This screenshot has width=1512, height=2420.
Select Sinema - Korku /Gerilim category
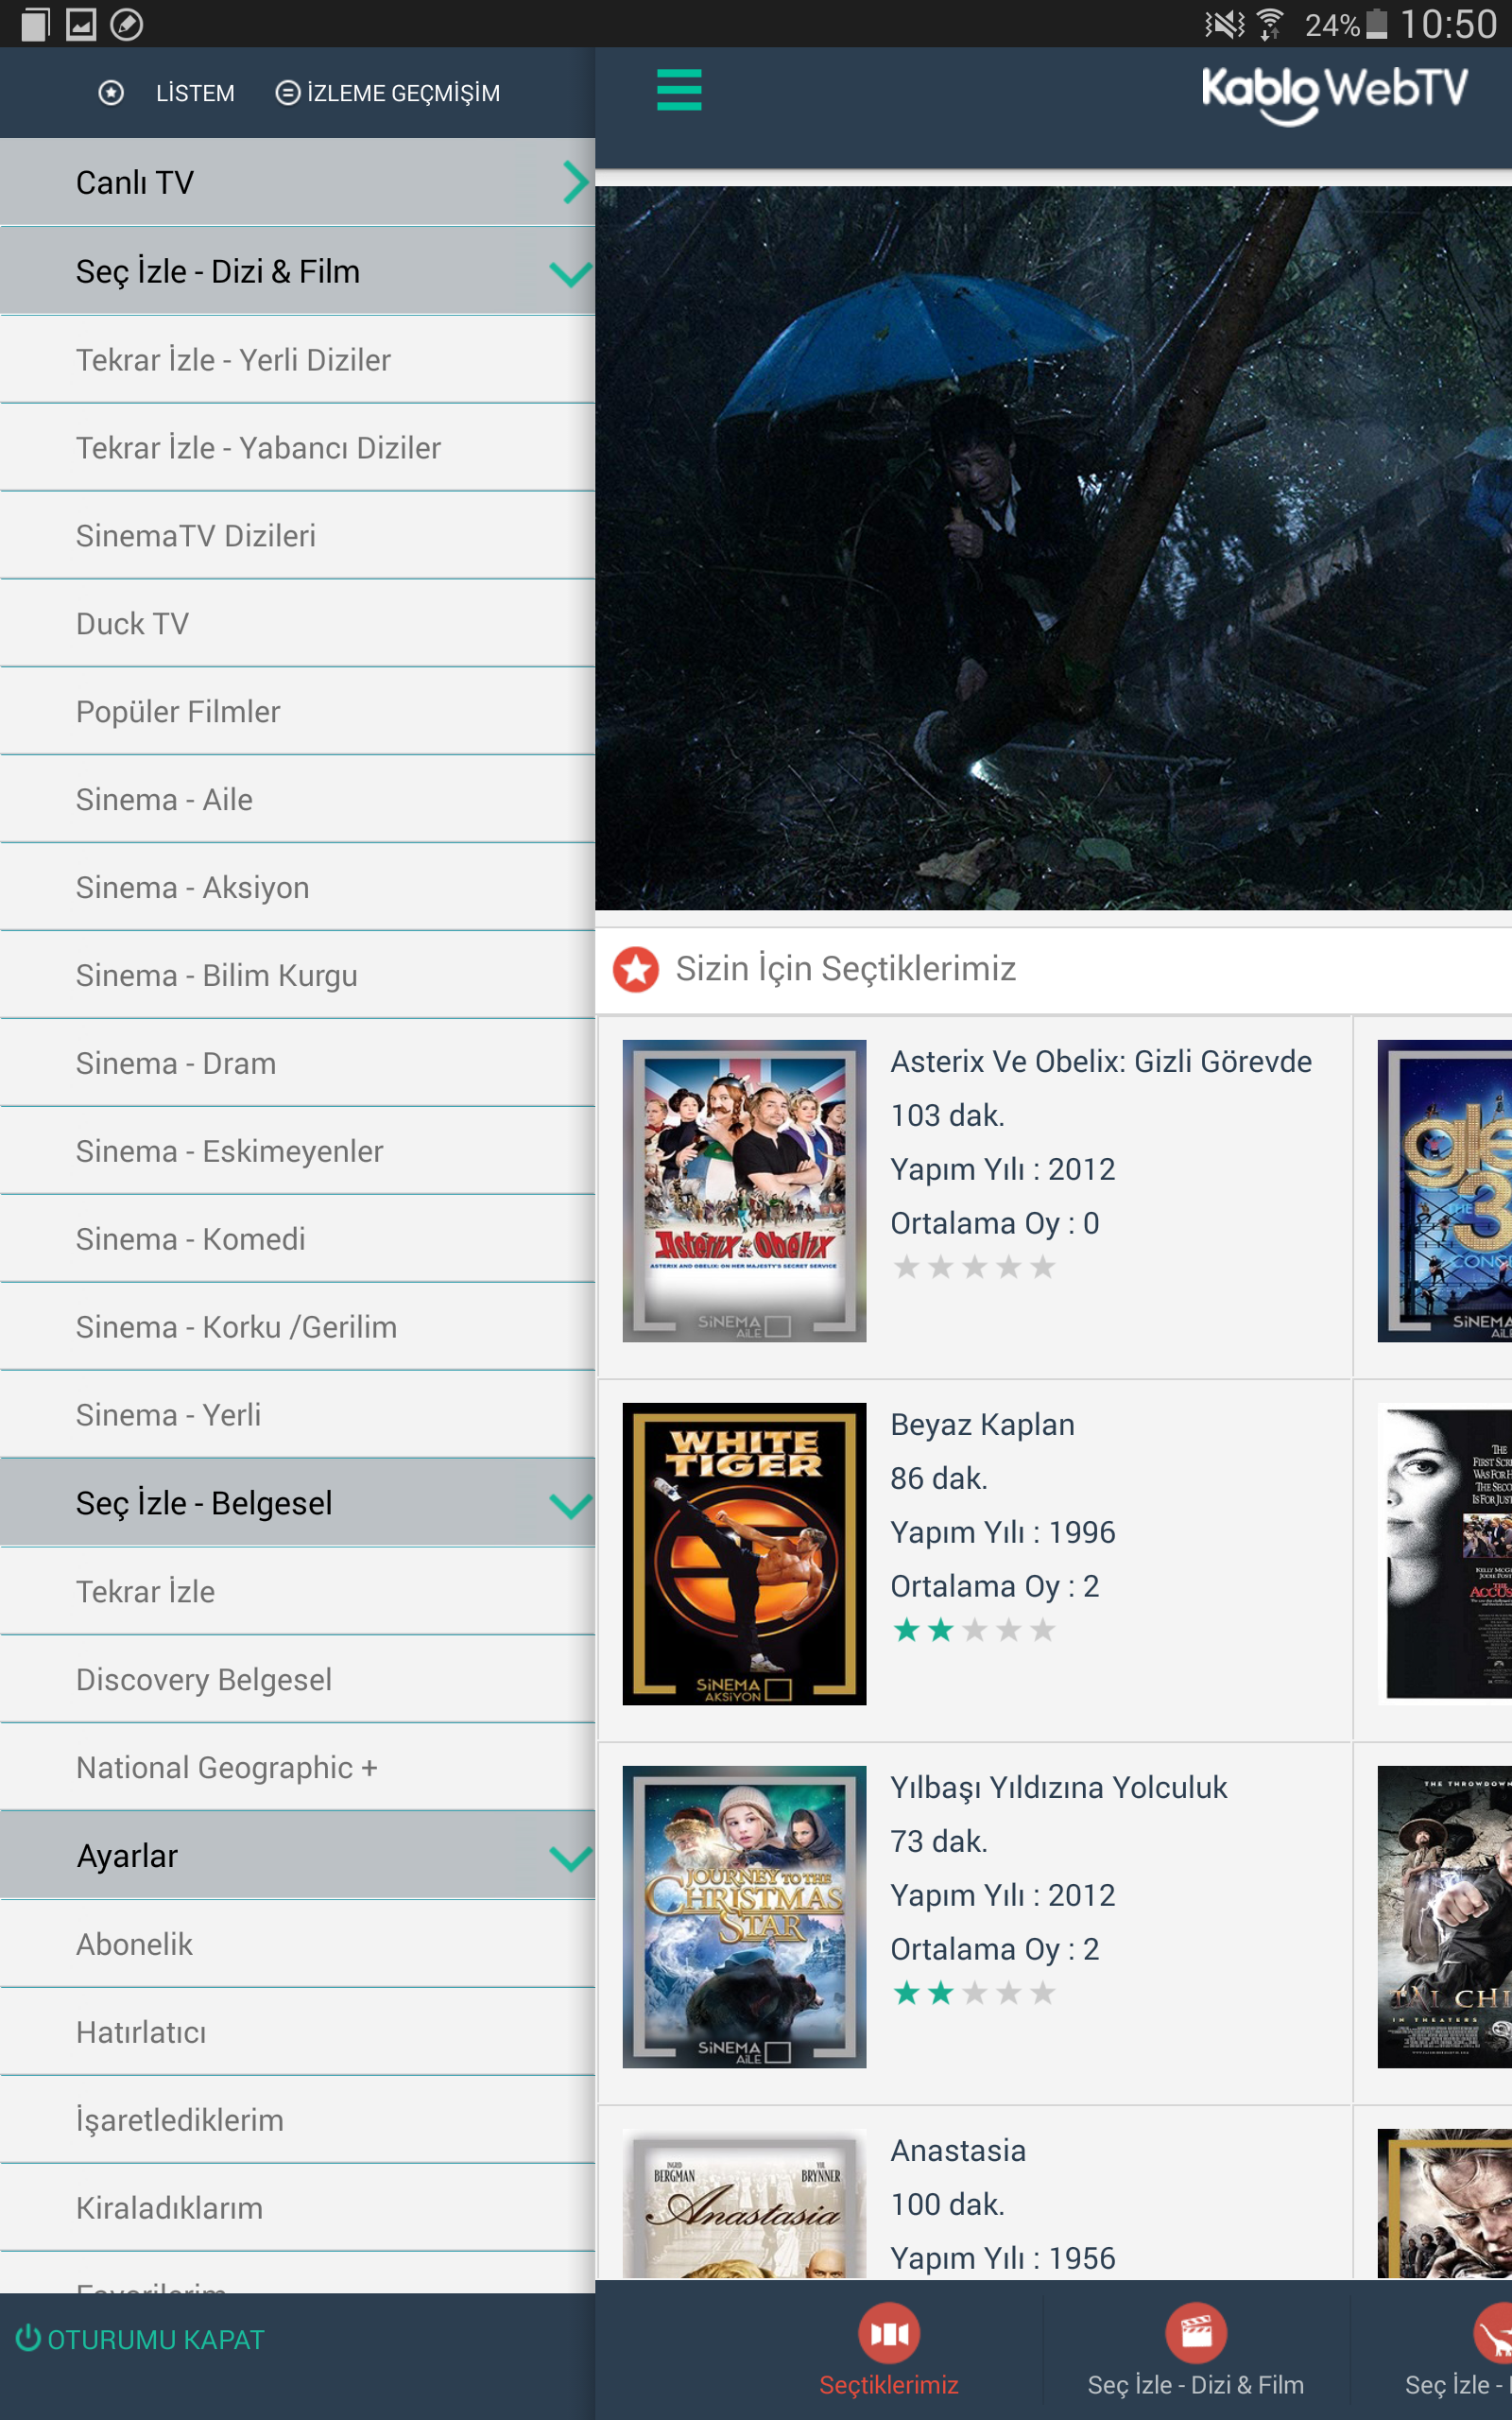point(298,1328)
